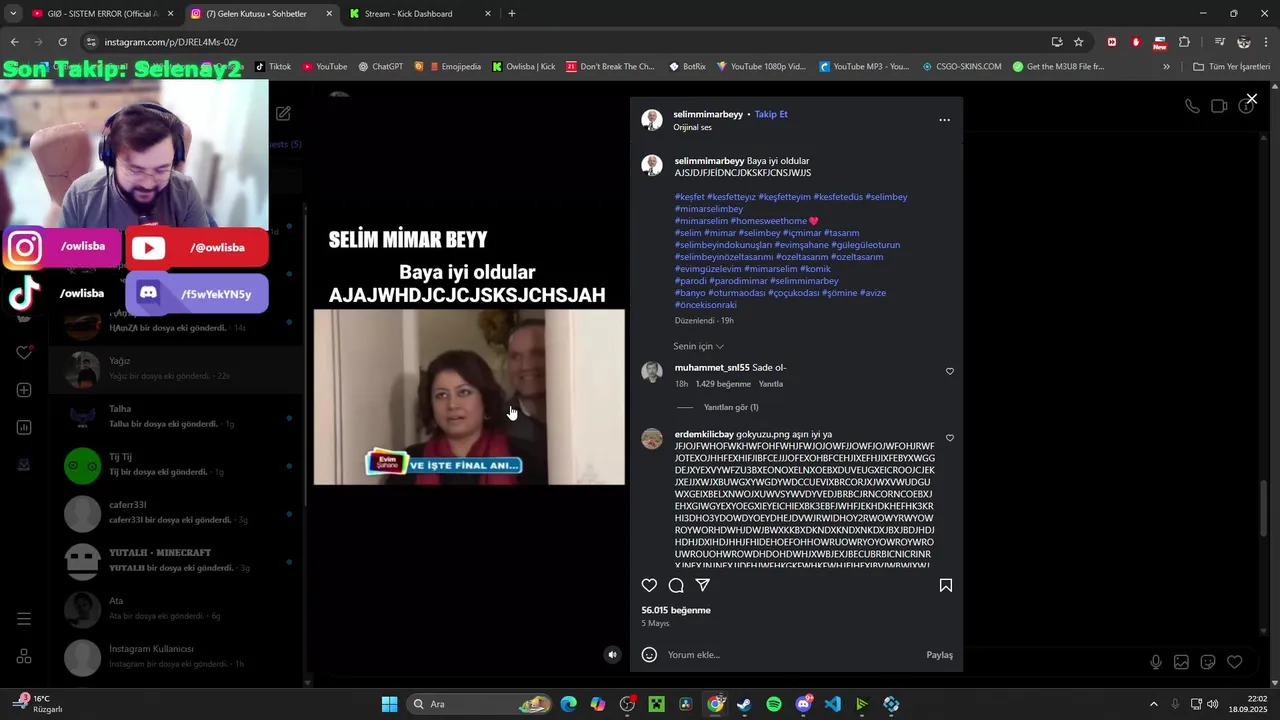Viewport: 1280px width, 720px height.
Task: Open the volume control in system tray
Action: (1213, 704)
